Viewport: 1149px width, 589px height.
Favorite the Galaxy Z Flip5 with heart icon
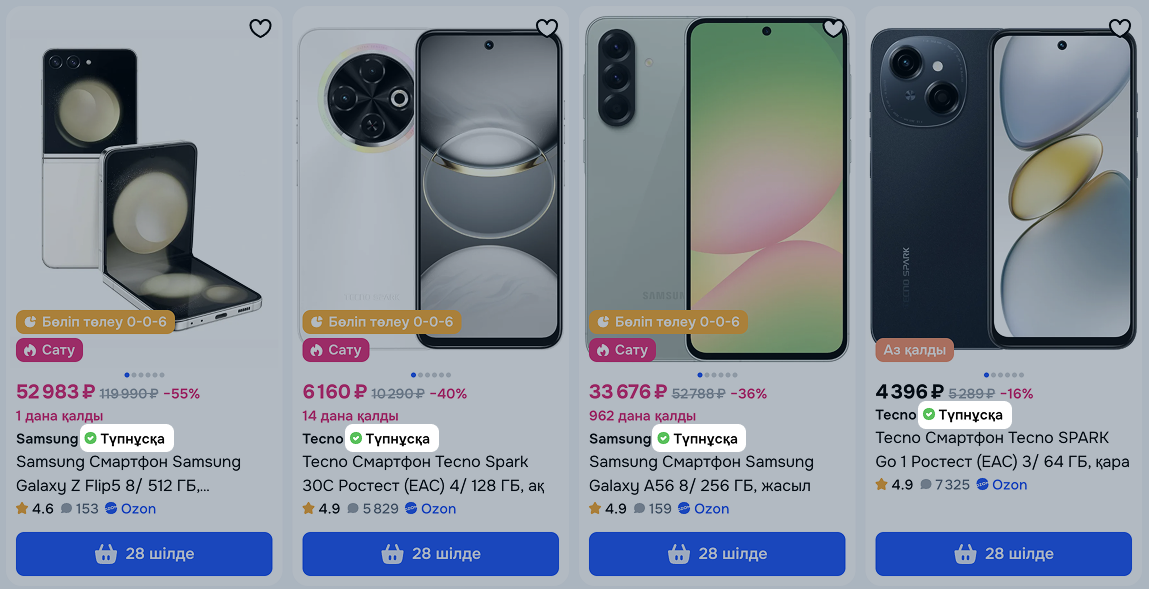(x=260, y=28)
